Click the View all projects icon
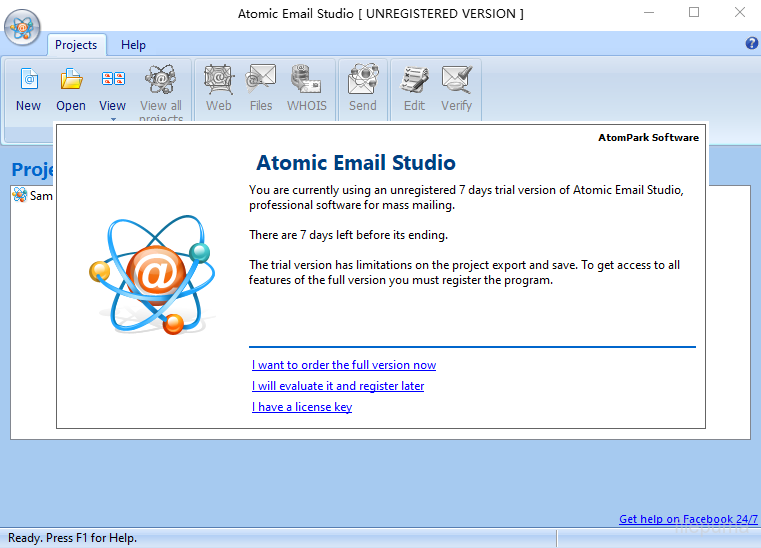 click(160, 79)
